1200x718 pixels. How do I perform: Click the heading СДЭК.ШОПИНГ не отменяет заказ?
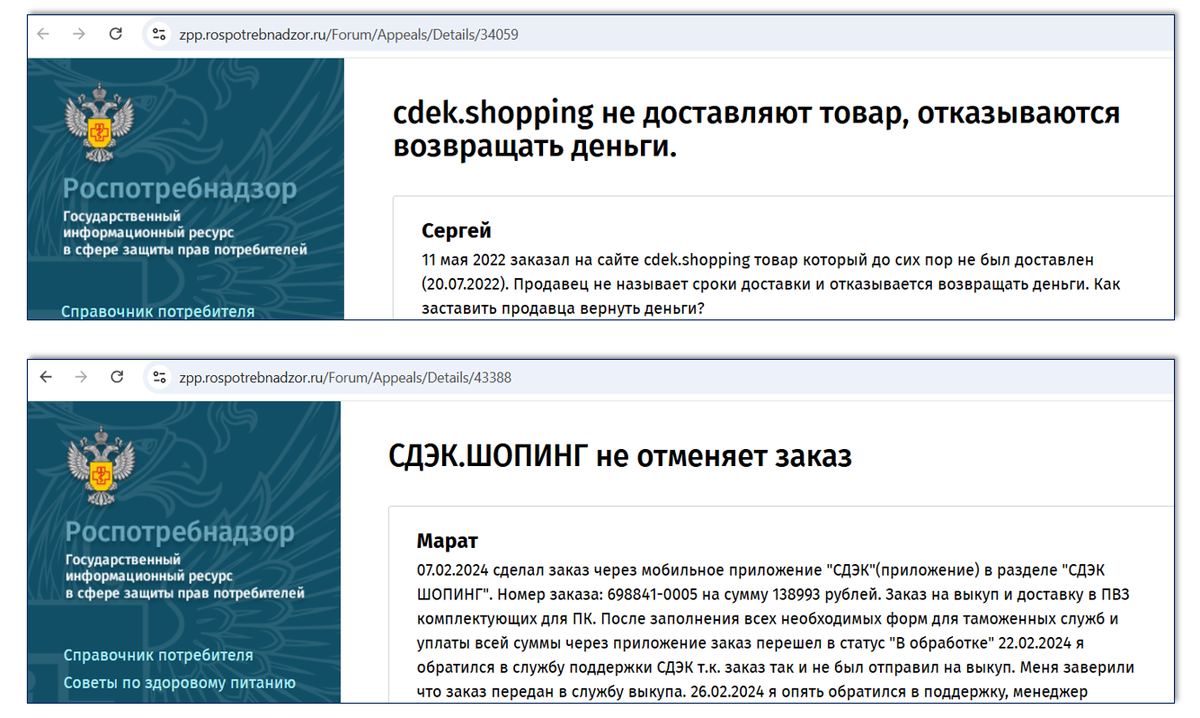[620, 457]
